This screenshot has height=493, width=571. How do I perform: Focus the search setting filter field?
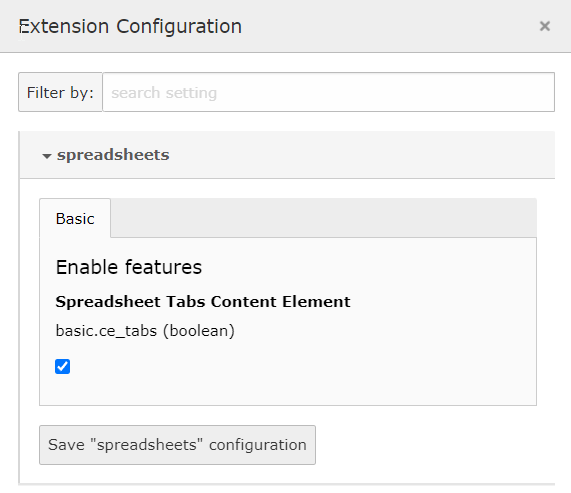[x=328, y=92]
